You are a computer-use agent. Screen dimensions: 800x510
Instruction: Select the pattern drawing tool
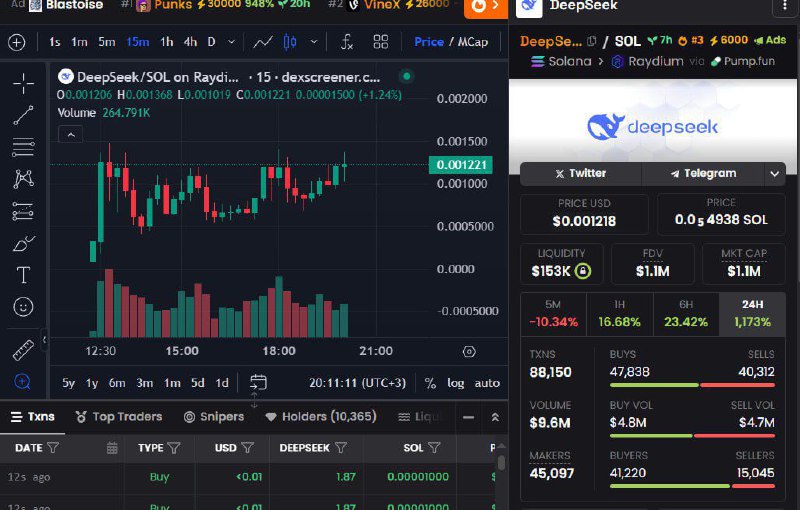[x=23, y=179]
